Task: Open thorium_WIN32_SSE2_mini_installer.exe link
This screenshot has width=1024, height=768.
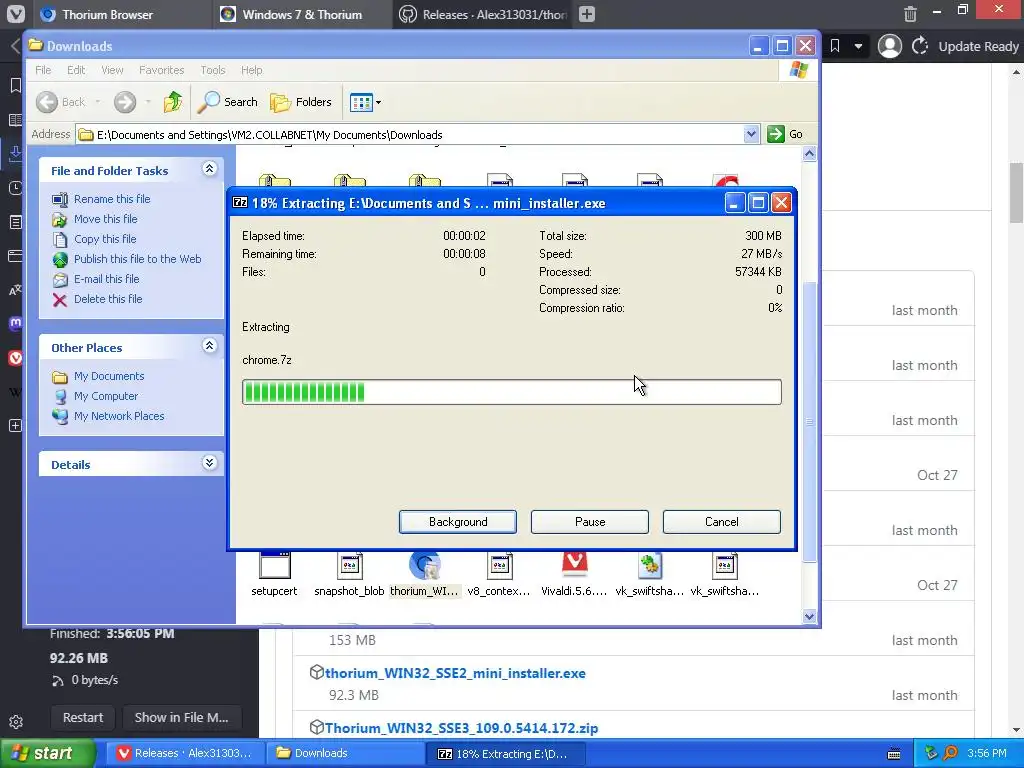Action: 455,673
